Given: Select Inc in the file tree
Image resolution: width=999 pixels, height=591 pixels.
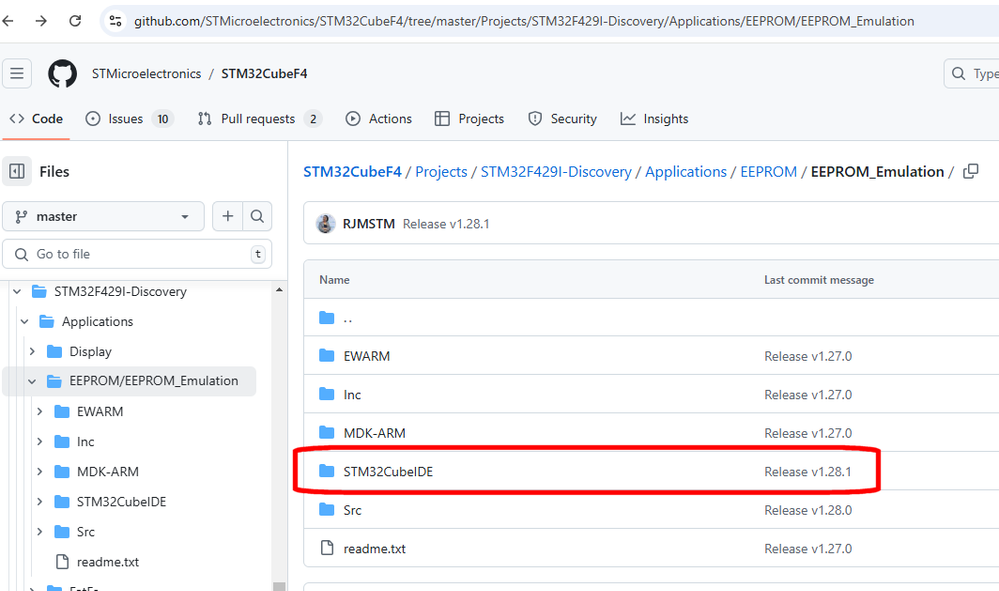Looking at the screenshot, I should (85, 442).
